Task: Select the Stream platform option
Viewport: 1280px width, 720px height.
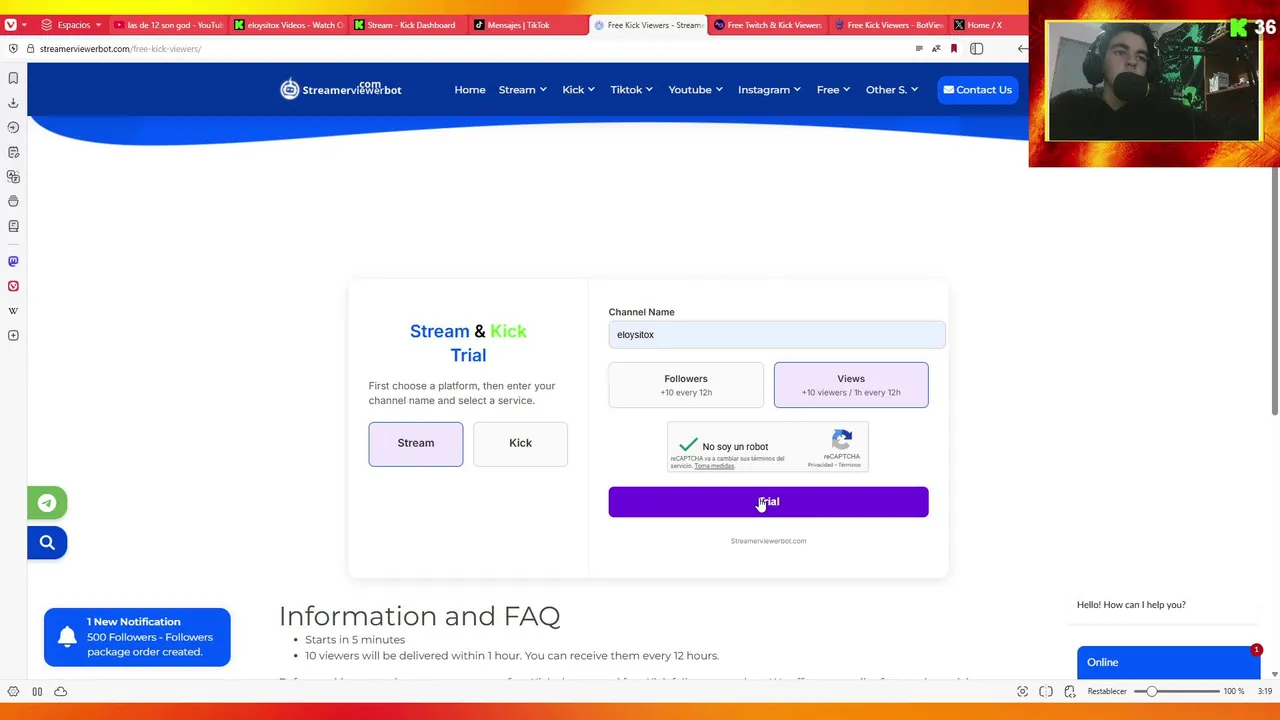Action: pyautogui.click(x=416, y=444)
